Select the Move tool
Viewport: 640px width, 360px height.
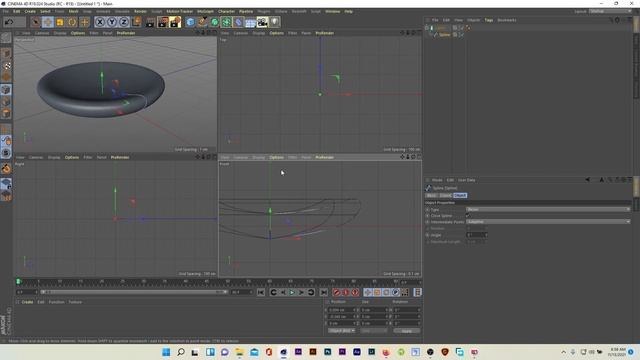click(48, 22)
